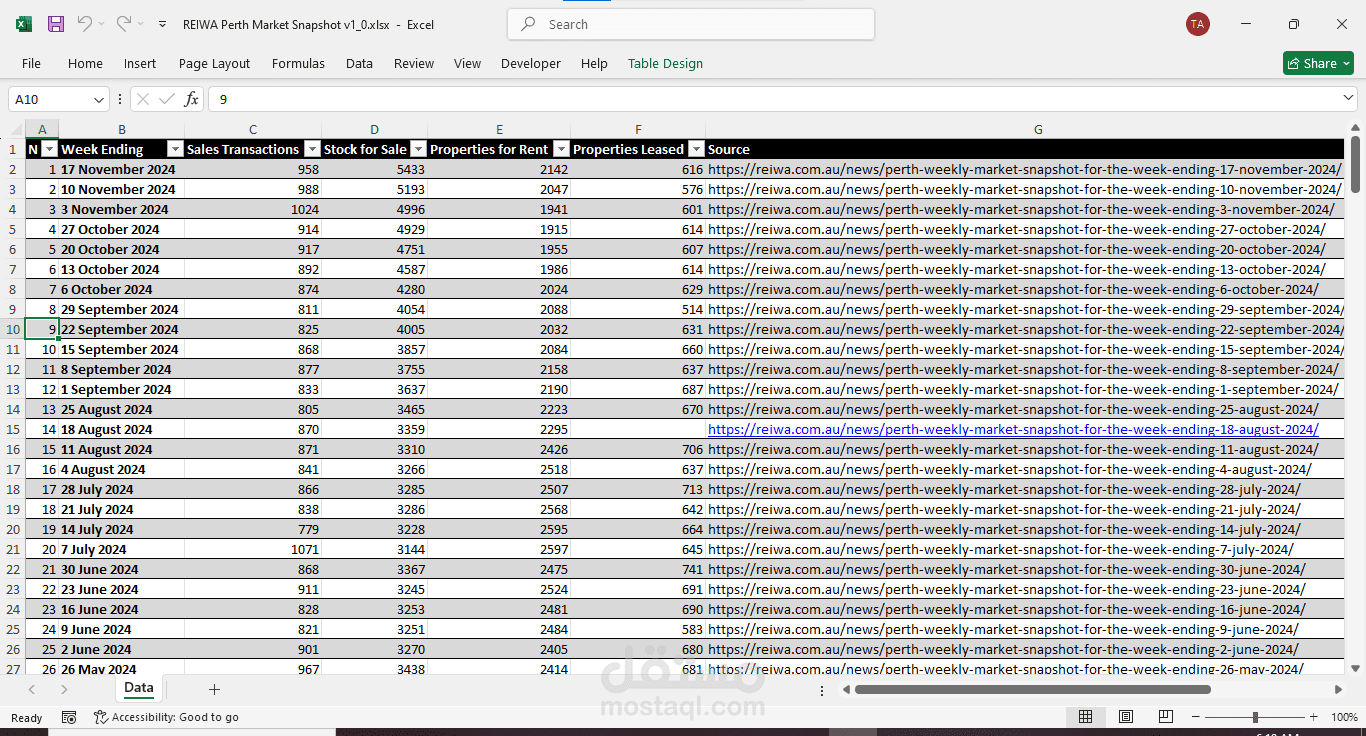Click the Redo arrow icon
1366x736 pixels.
tap(123, 24)
